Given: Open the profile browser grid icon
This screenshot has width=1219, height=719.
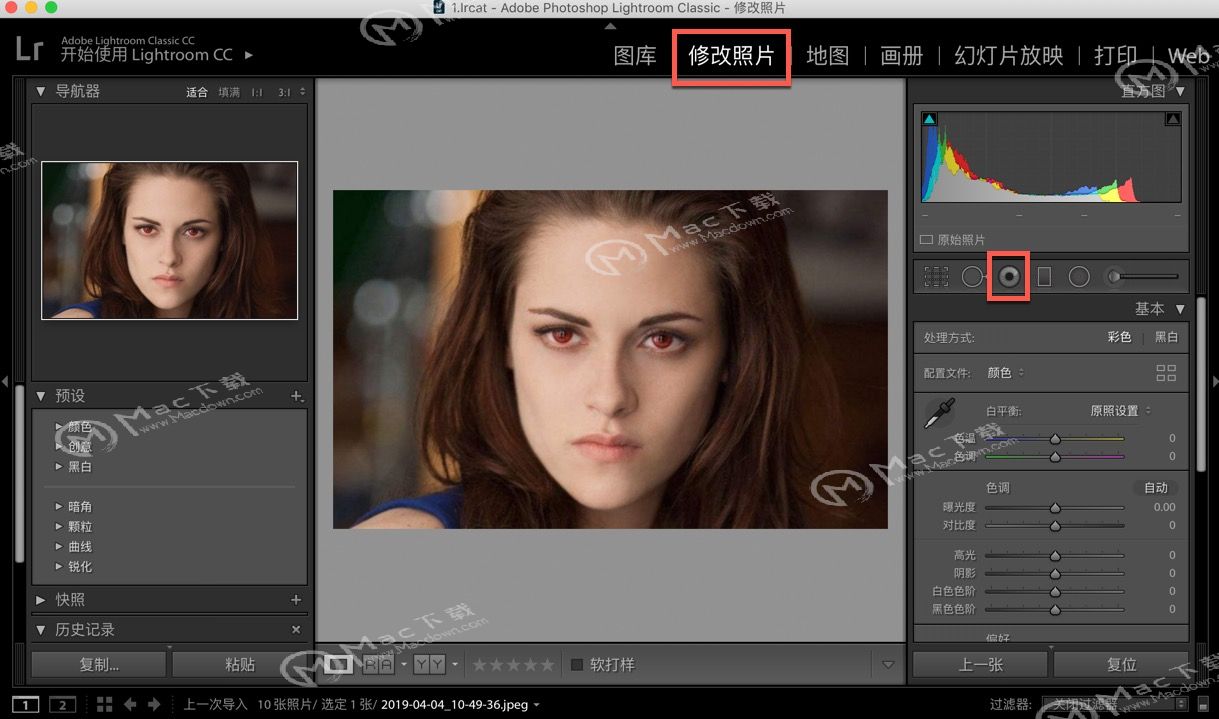Looking at the screenshot, I should [1166, 373].
